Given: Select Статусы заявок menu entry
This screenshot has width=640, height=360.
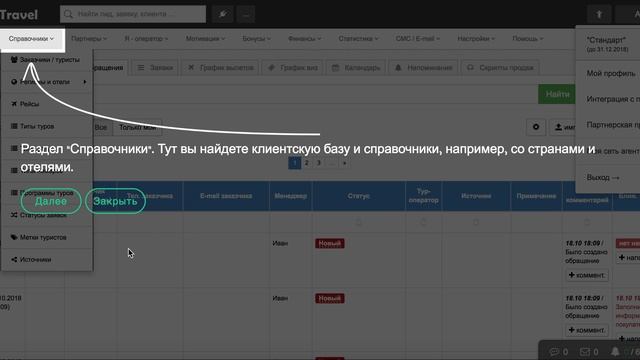Looking at the screenshot, I should pos(47,215).
